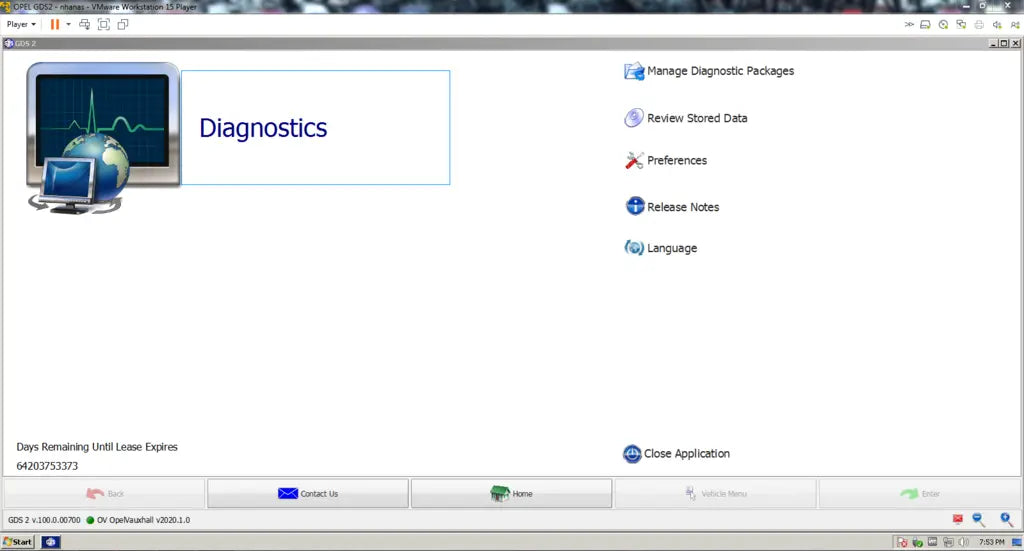Enter VMware full screen mode
Image resolution: width=1024 pixels, height=551 pixels.
(x=104, y=24)
